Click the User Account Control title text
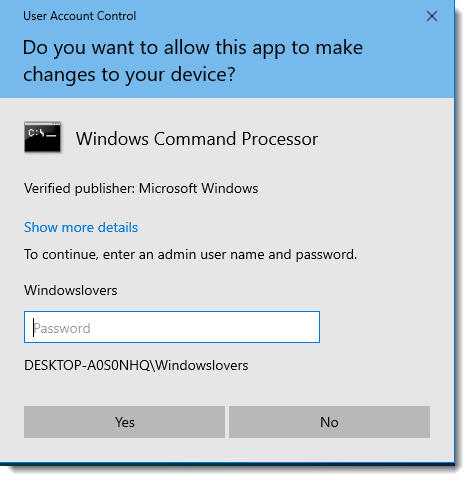470x481 pixels. click(79, 16)
